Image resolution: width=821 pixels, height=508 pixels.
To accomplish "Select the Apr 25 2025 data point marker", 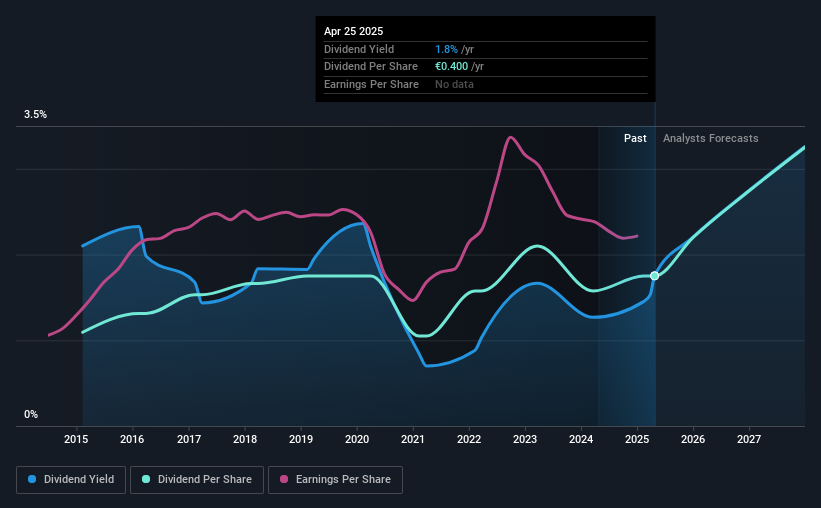I will 654,276.
